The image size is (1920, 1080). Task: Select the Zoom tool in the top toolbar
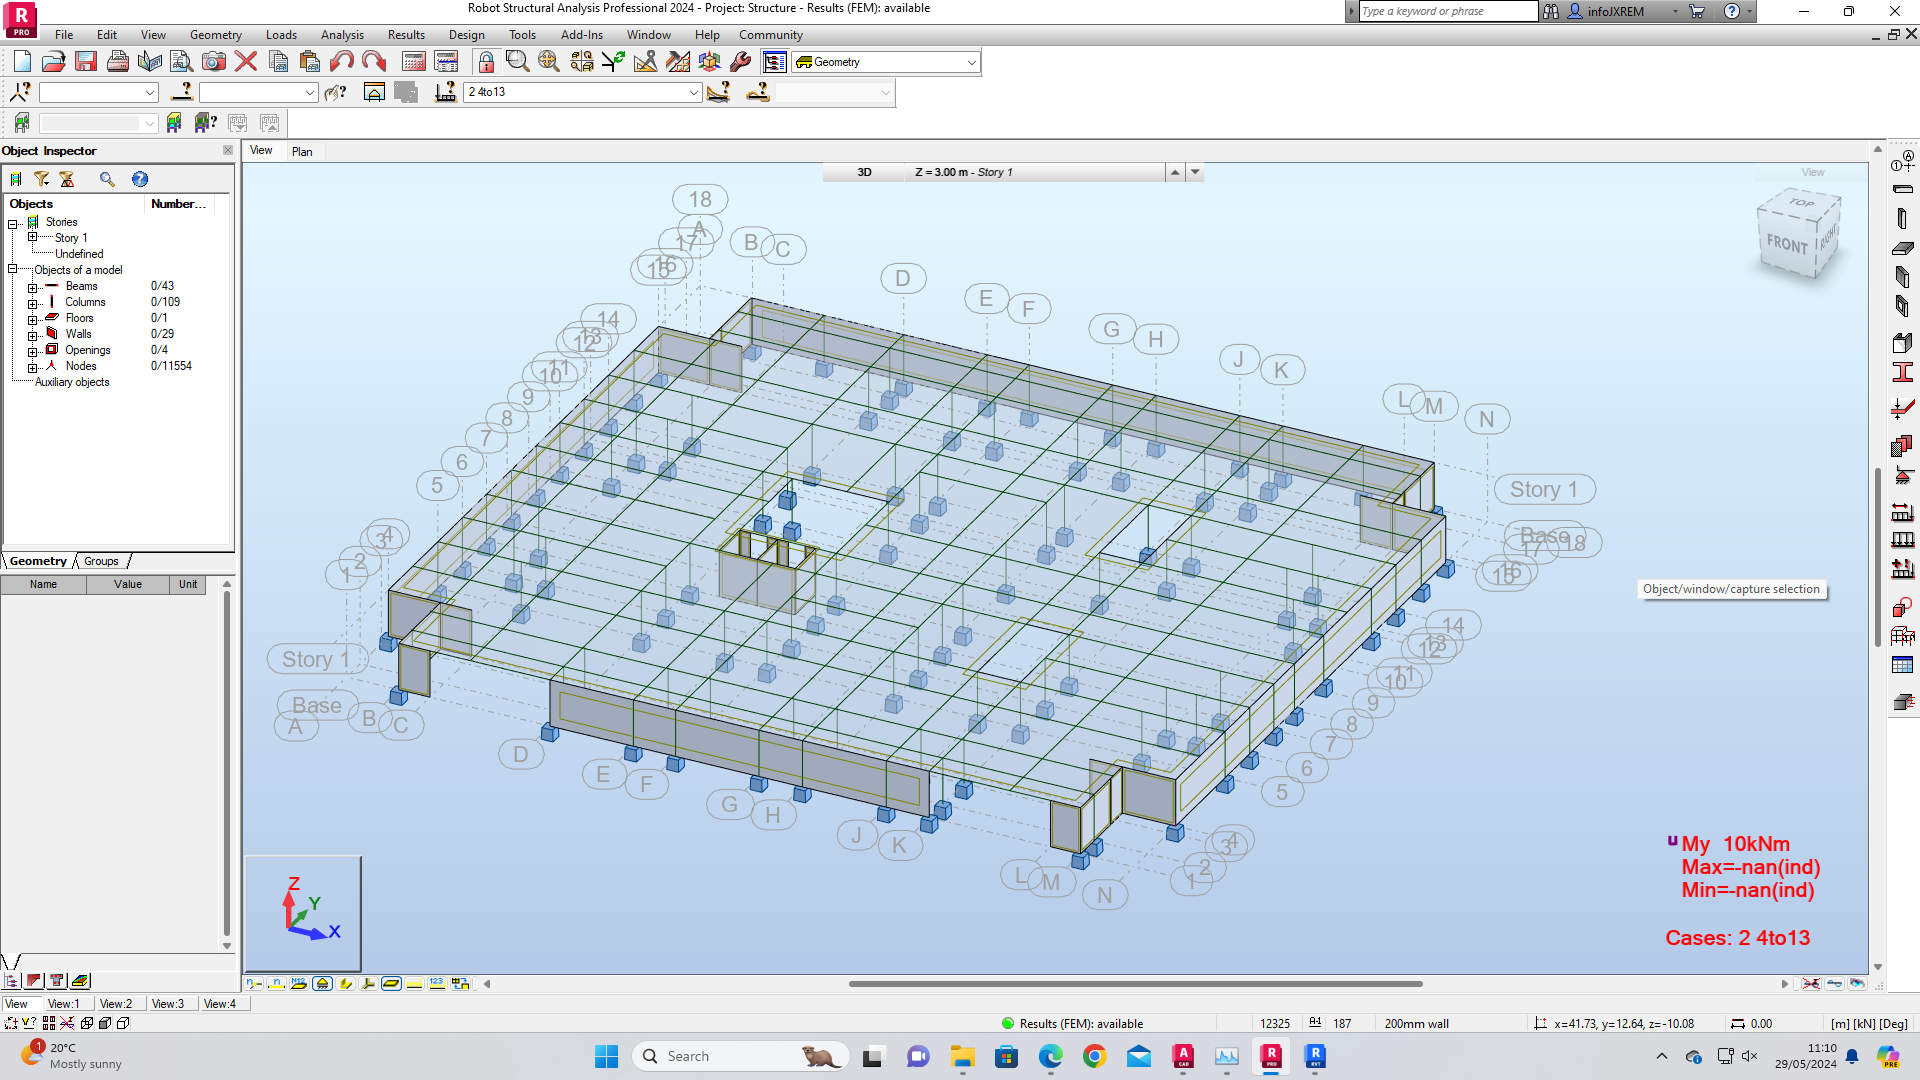pyautogui.click(x=516, y=61)
